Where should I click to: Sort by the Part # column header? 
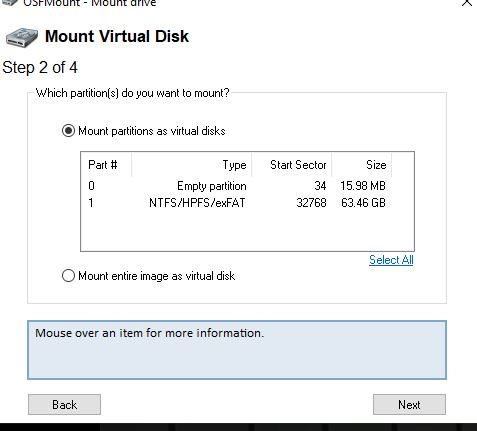106,165
